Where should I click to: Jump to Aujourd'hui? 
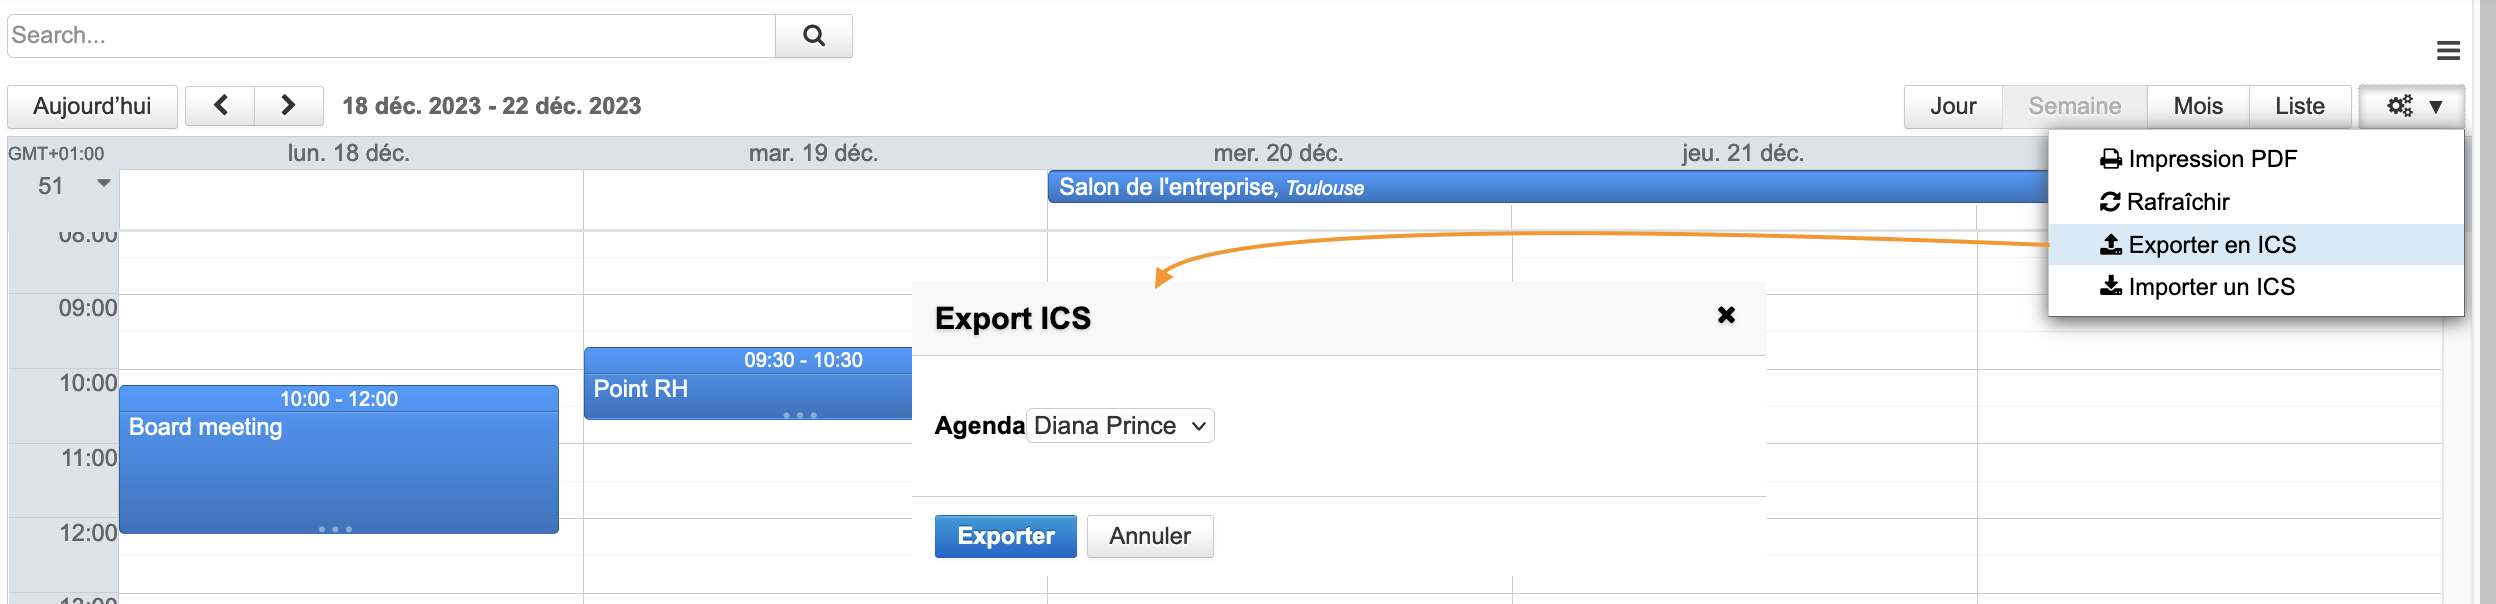coord(92,106)
